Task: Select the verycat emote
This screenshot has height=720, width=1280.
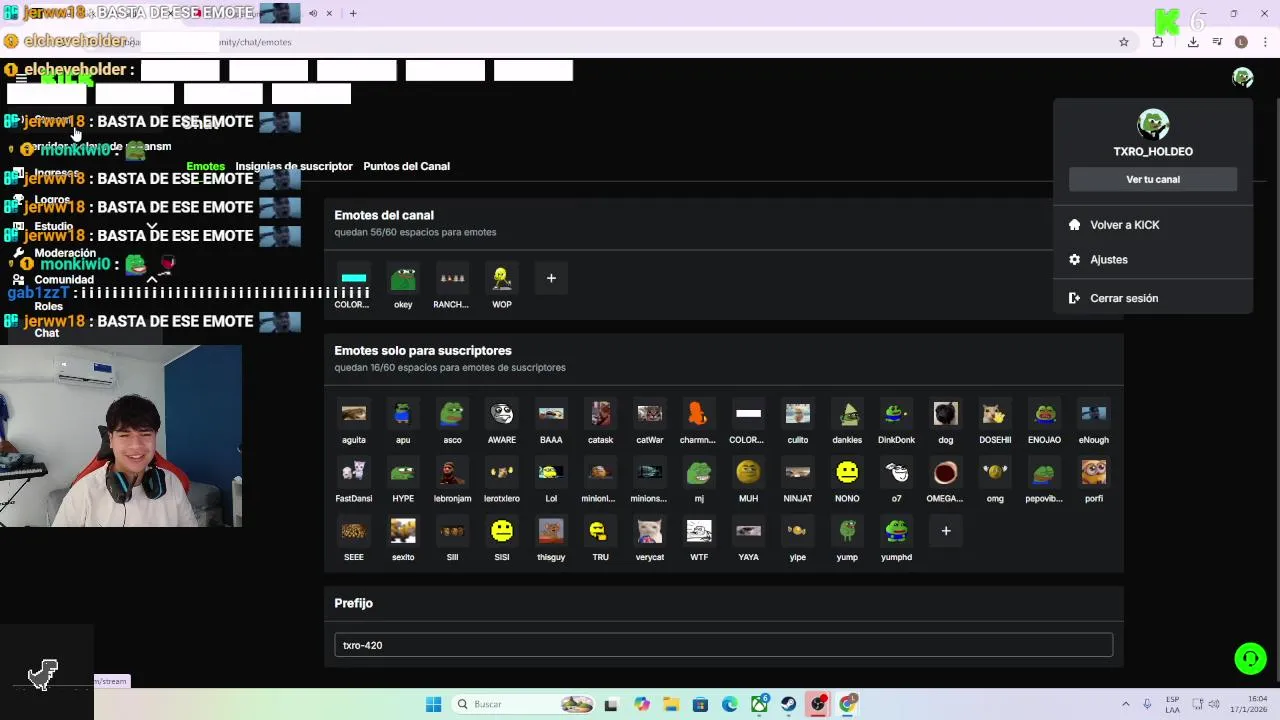Action: tap(650, 531)
